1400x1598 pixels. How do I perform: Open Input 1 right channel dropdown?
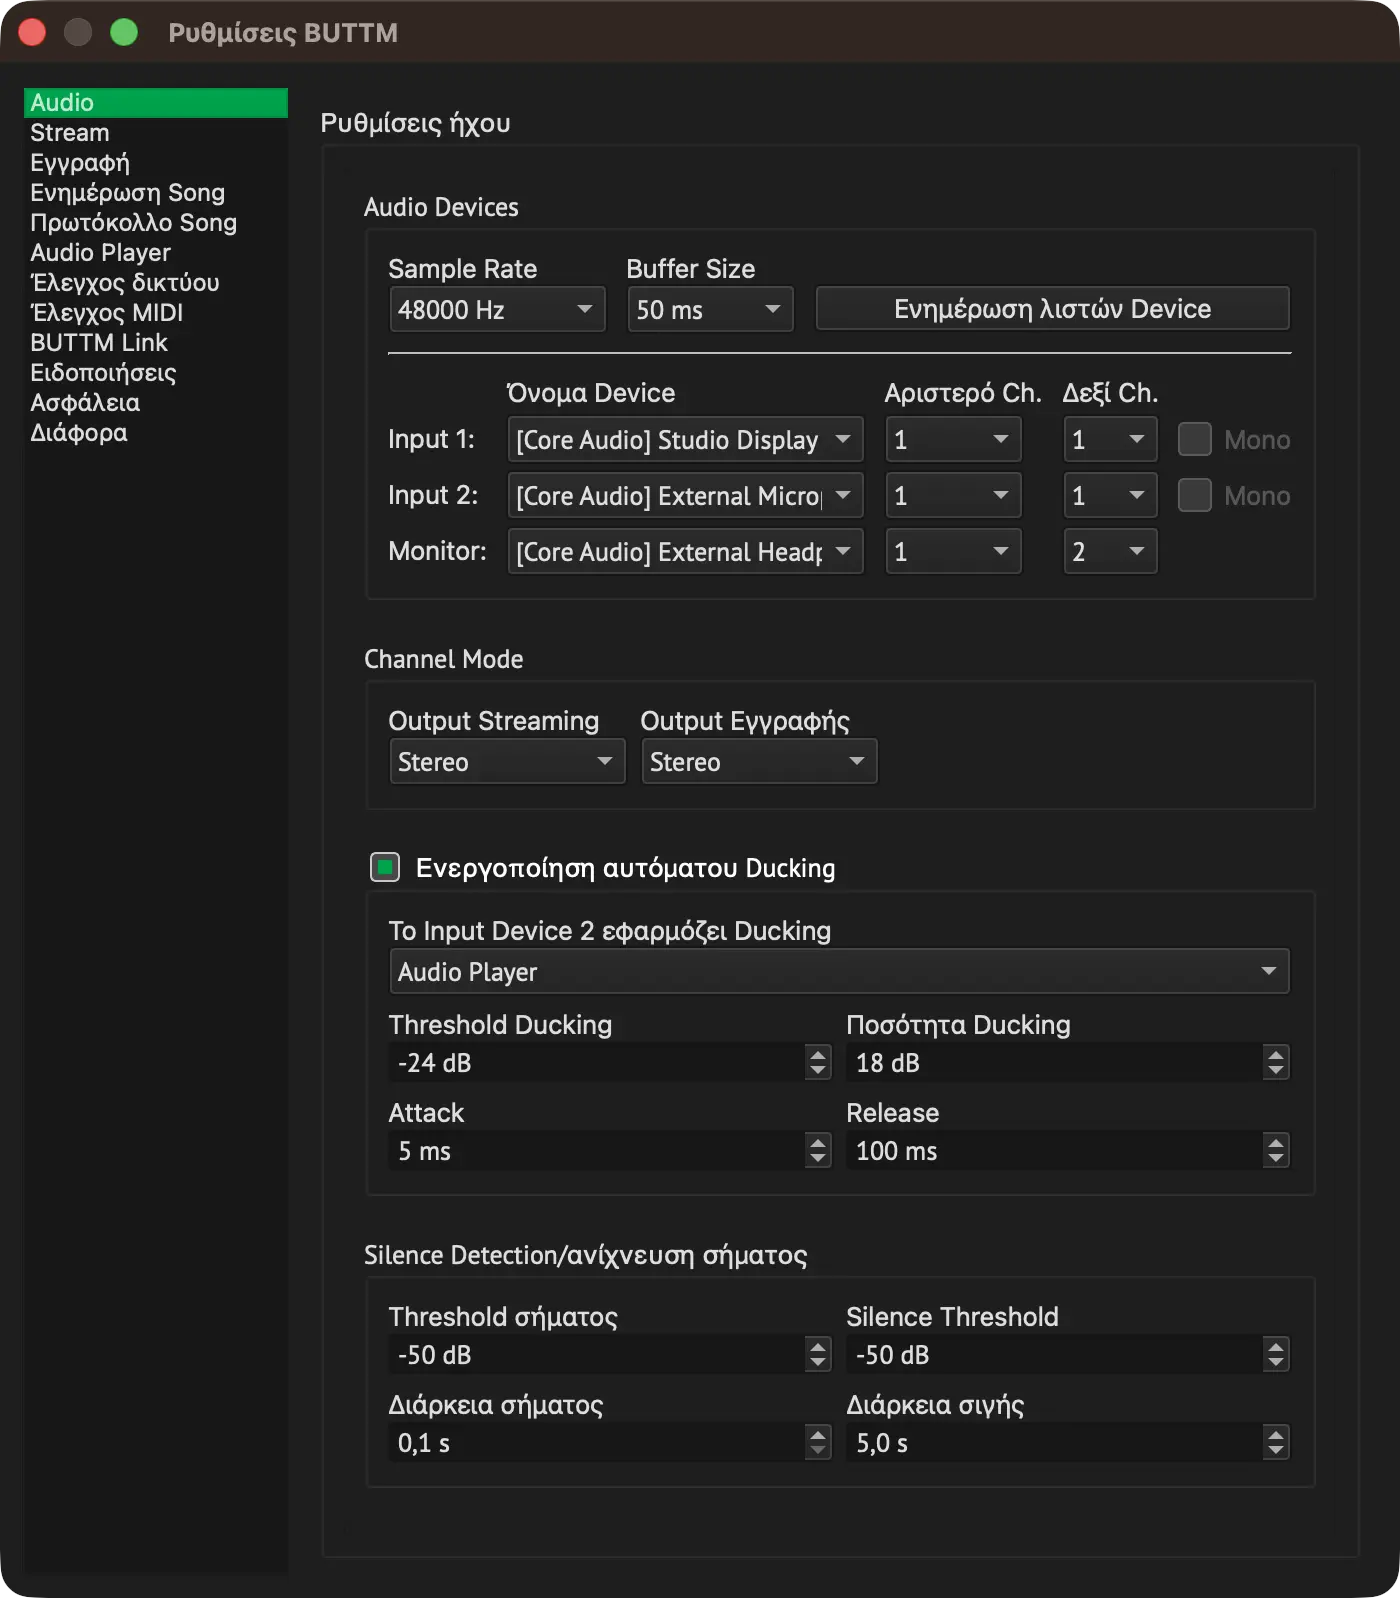(x=1110, y=440)
